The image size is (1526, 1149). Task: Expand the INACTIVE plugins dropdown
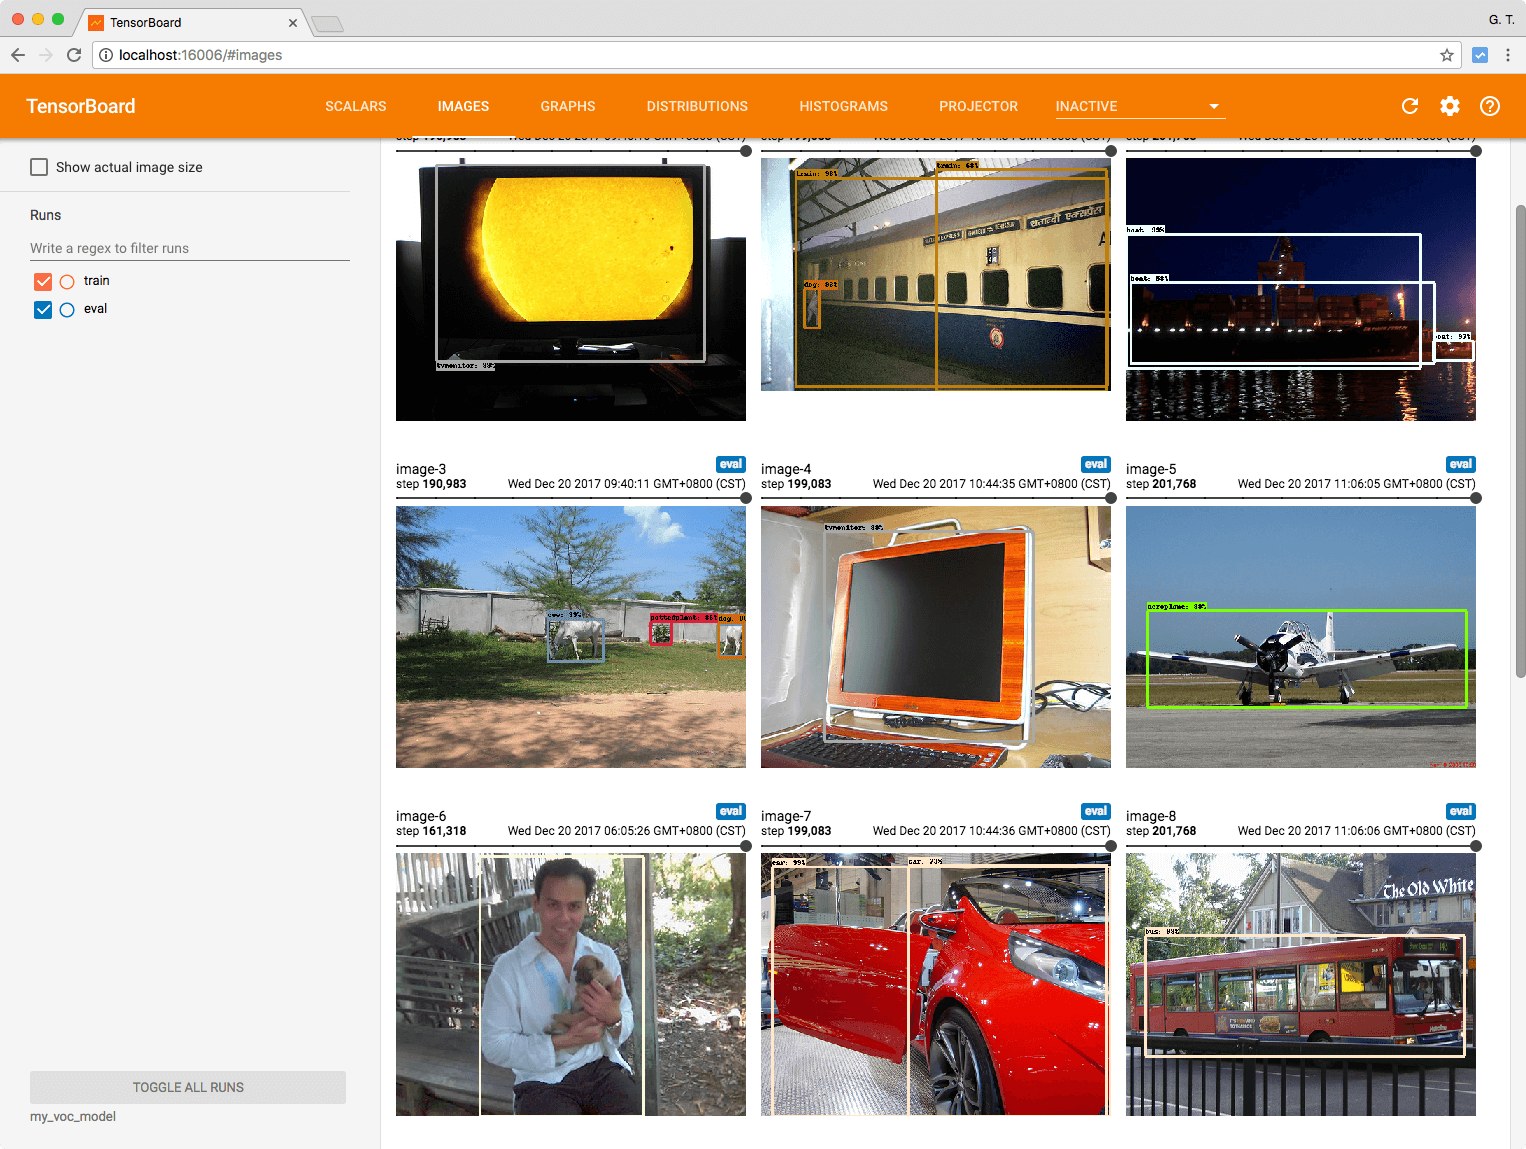(x=1214, y=106)
